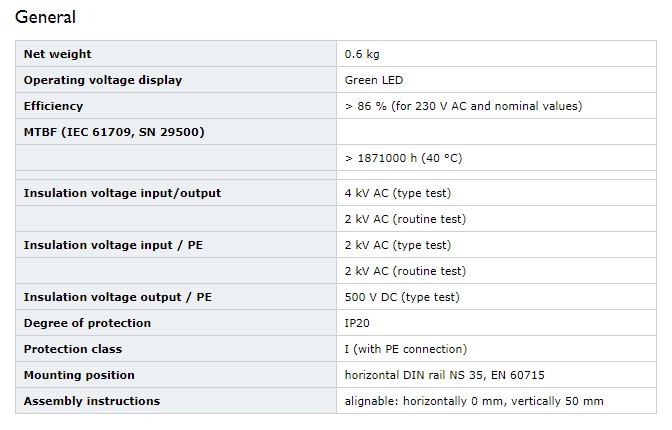Select the Efficiency row label

tap(53, 106)
